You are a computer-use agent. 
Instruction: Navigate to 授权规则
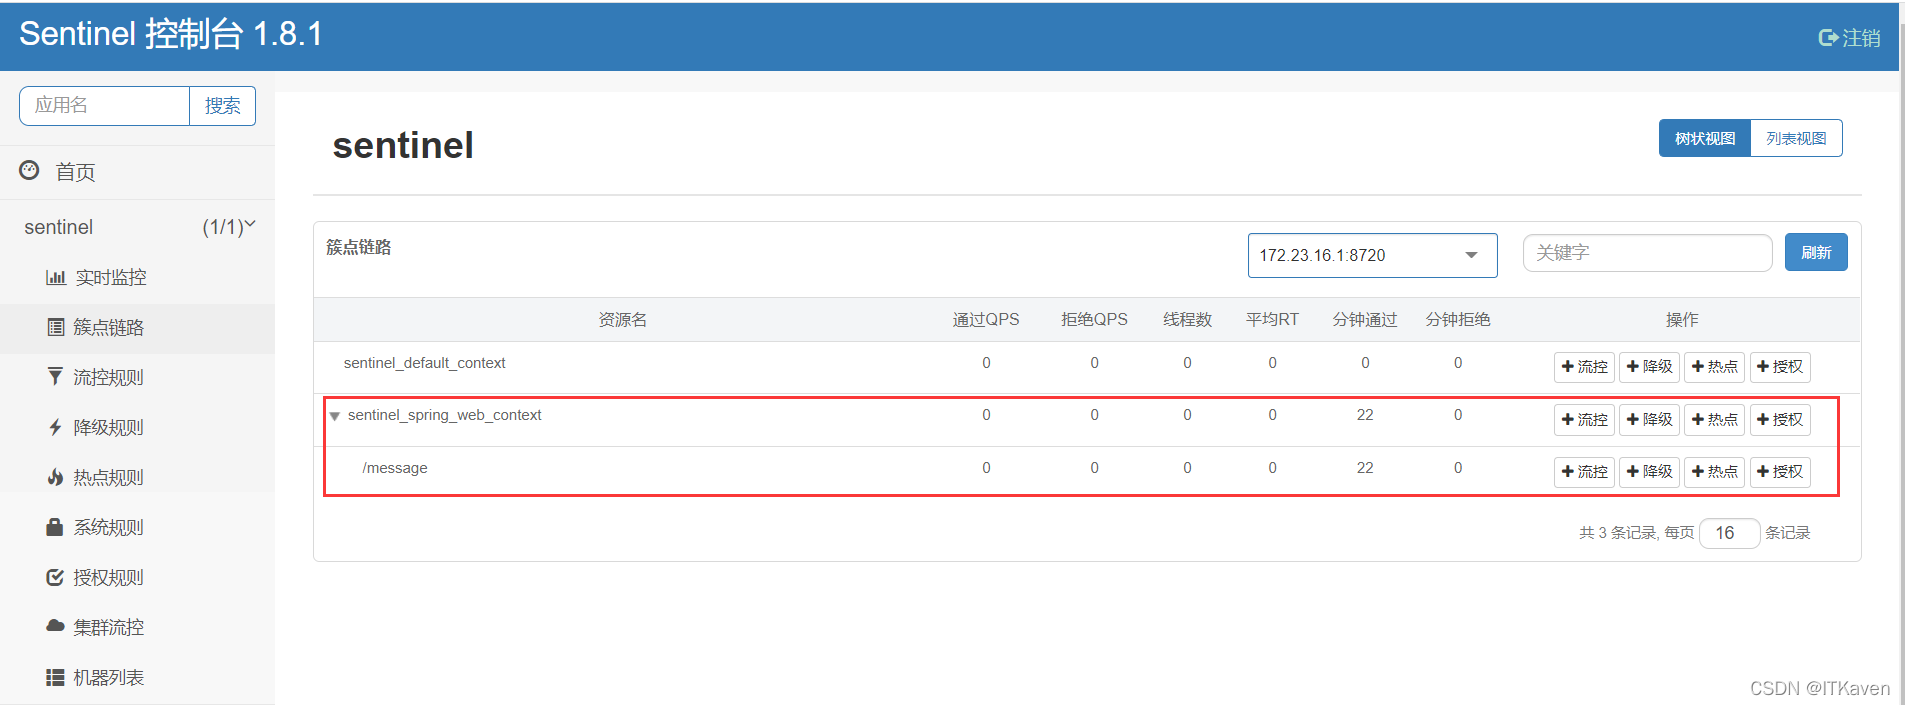[x=108, y=578]
